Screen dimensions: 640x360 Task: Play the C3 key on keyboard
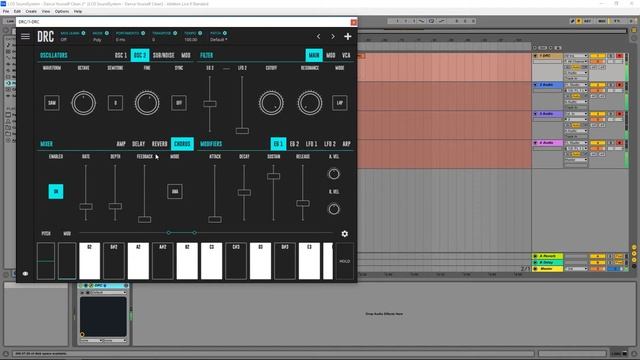(x=211, y=261)
